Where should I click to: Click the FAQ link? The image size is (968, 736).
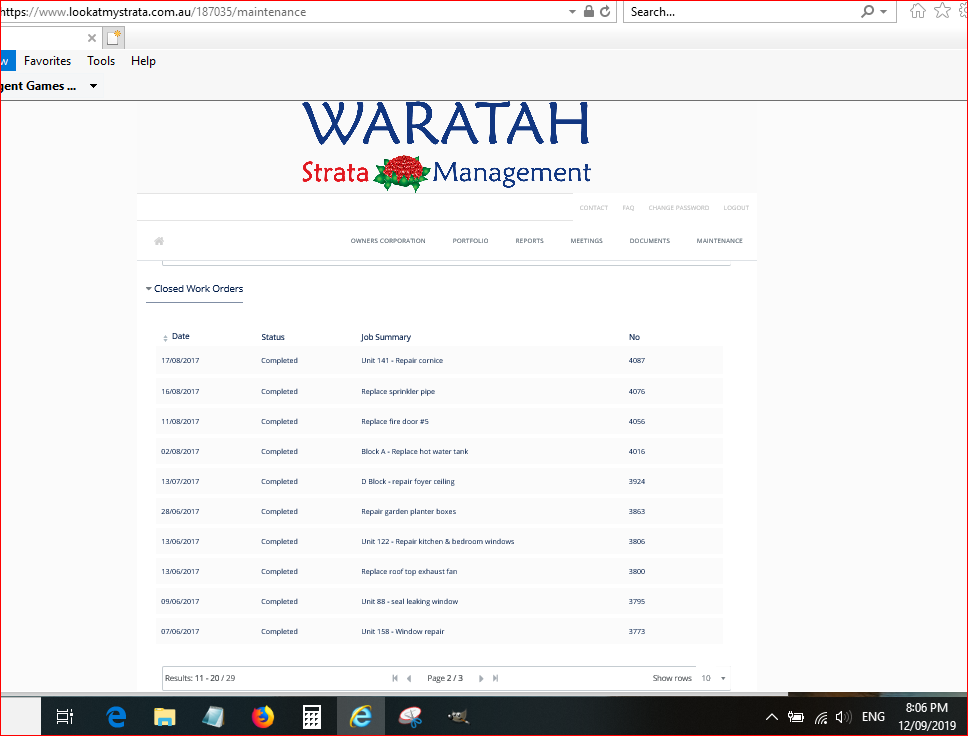(x=628, y=208)
